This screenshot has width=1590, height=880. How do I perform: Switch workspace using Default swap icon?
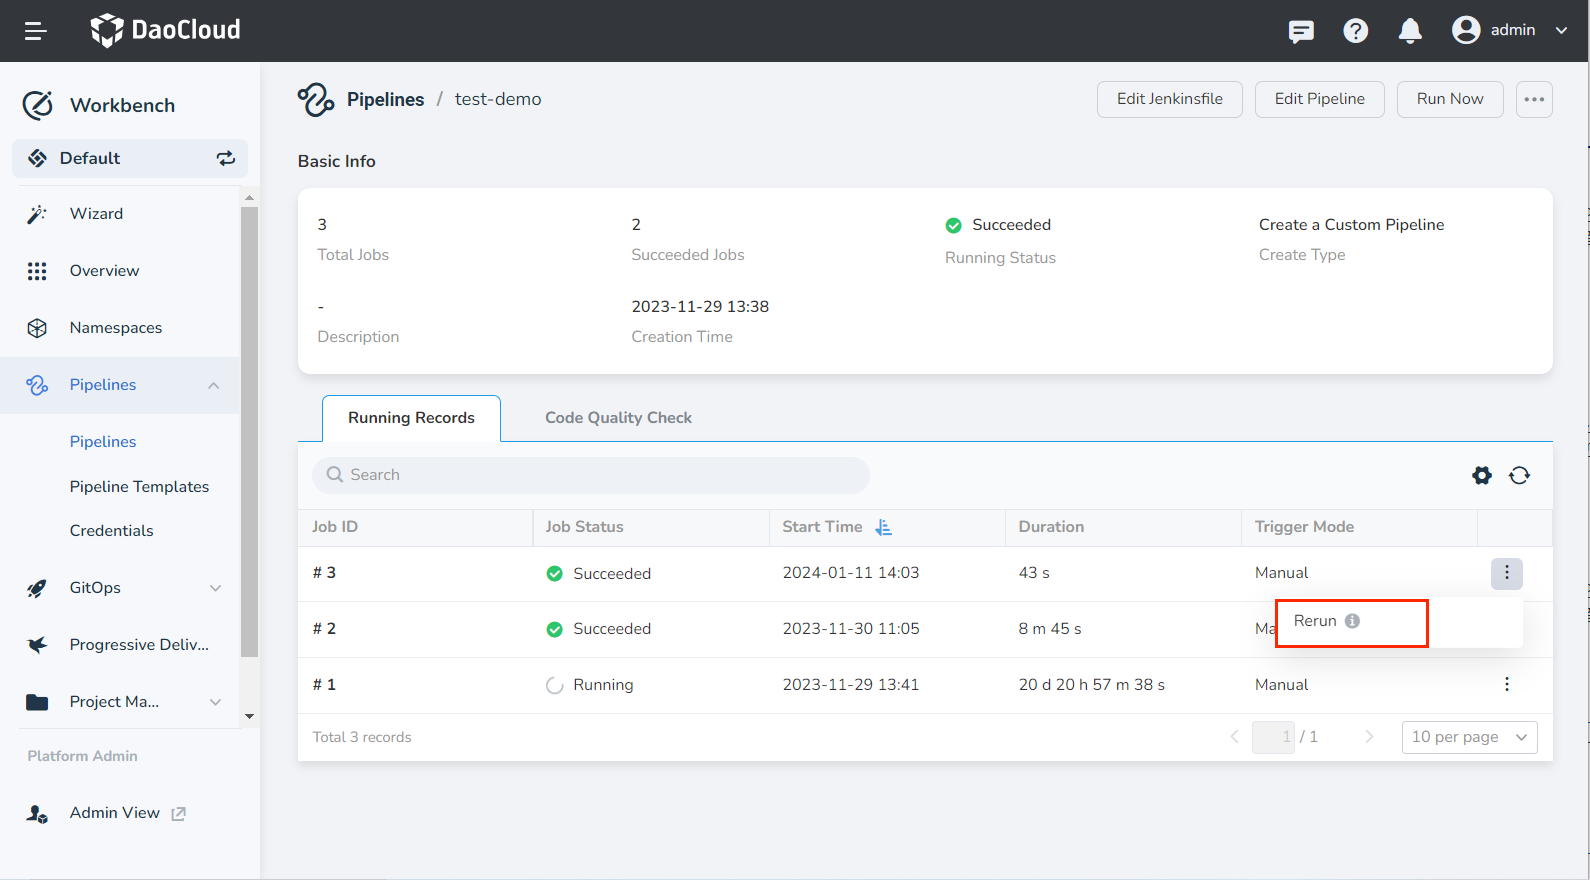tap(226, 158)
